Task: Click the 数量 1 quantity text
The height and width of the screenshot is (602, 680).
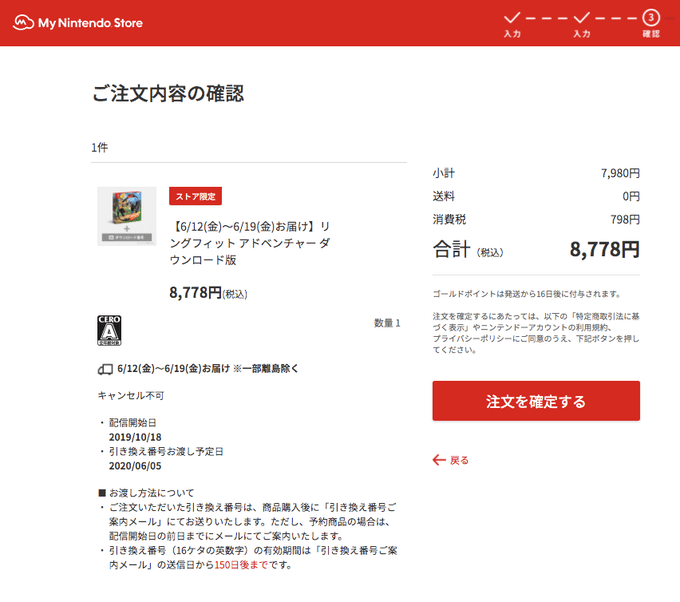Action: coord(387,323)
